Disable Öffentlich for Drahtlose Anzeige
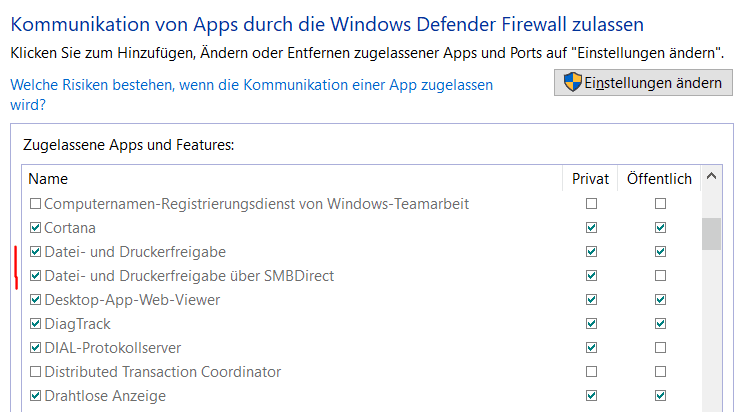 (659, 396)
